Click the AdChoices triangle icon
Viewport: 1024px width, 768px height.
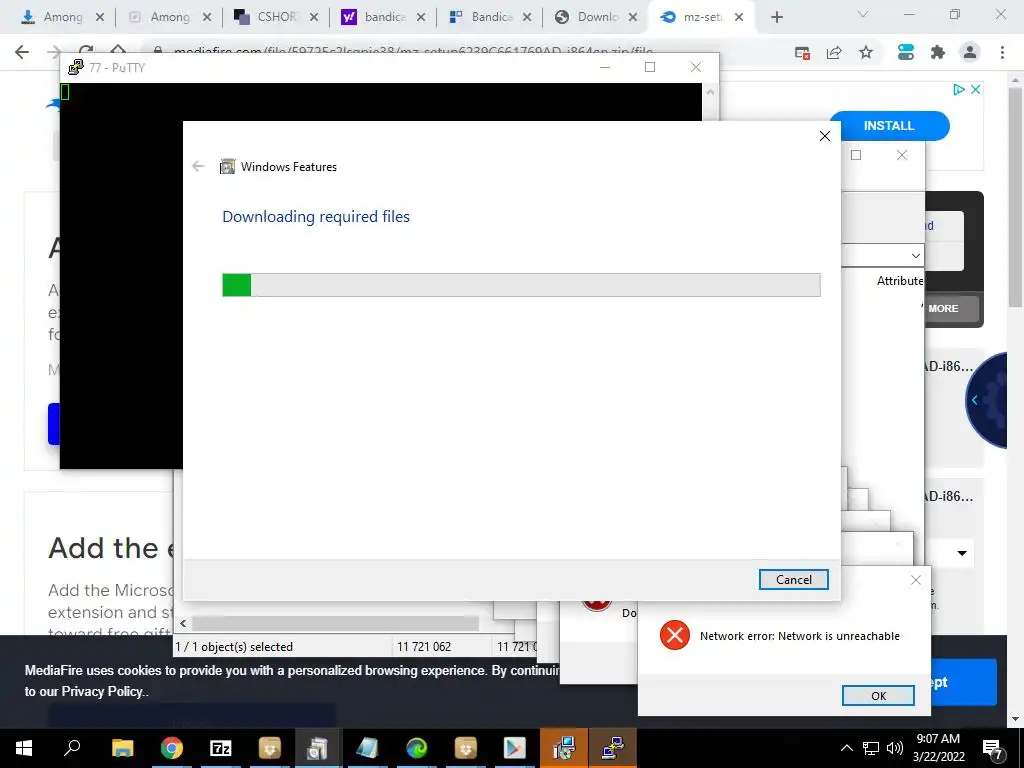(x=958, y=89)
